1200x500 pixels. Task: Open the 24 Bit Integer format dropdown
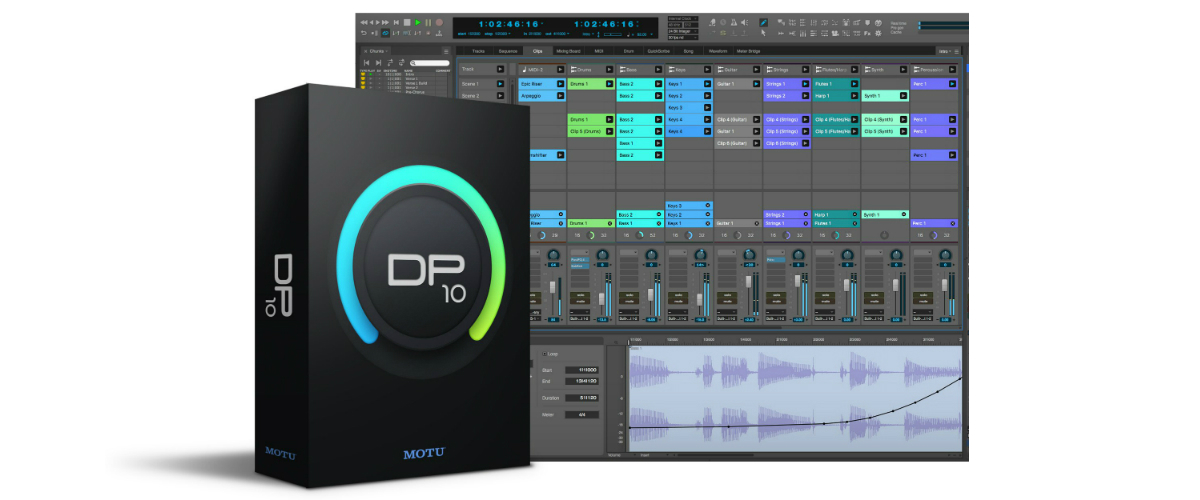tap(683, 31)
